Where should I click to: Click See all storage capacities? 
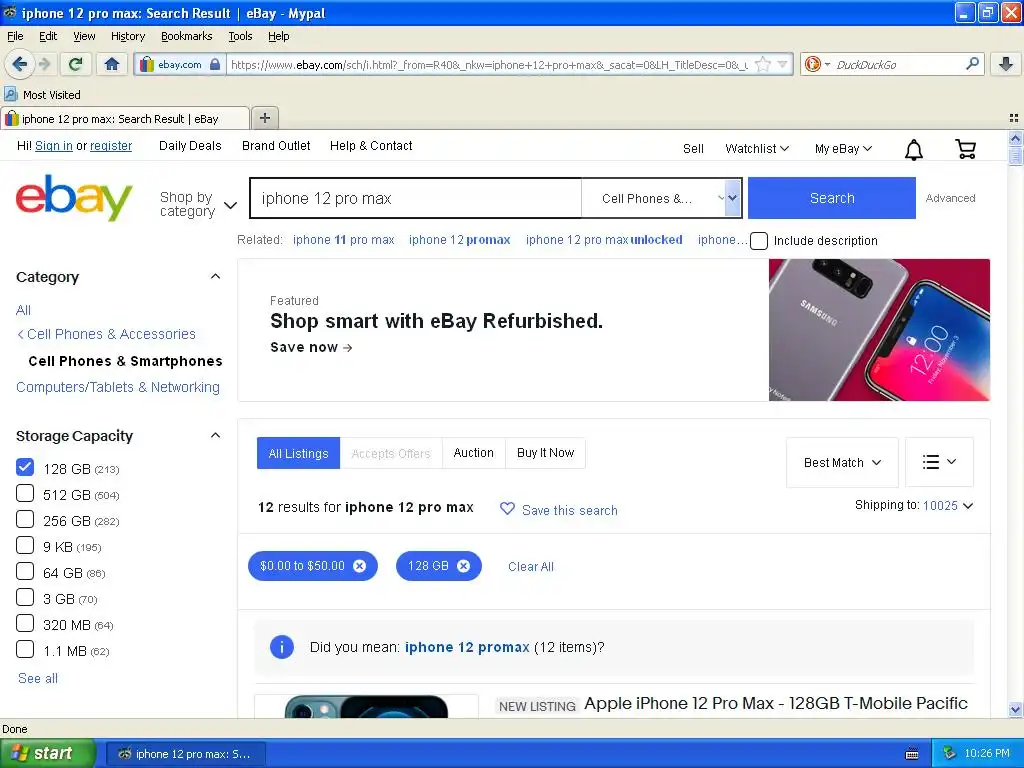[38, 679]
